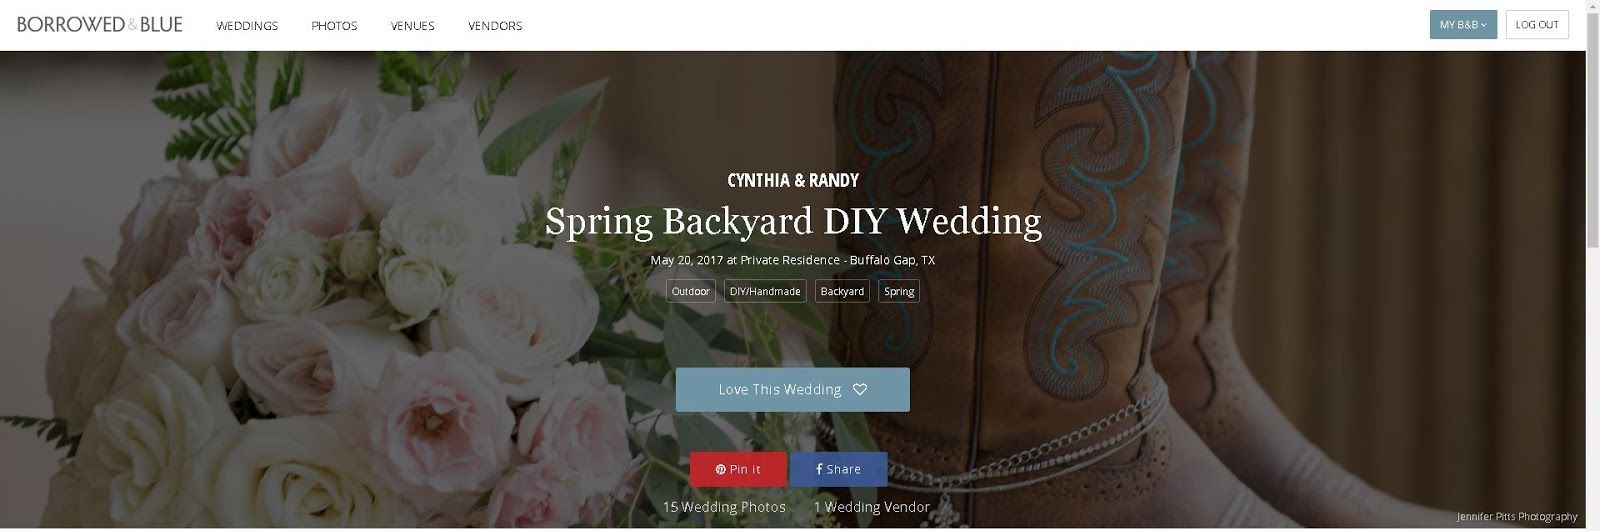Open the 15 Wedding Photos link
The image size is (1600, 531).
(x=724, y=507)
